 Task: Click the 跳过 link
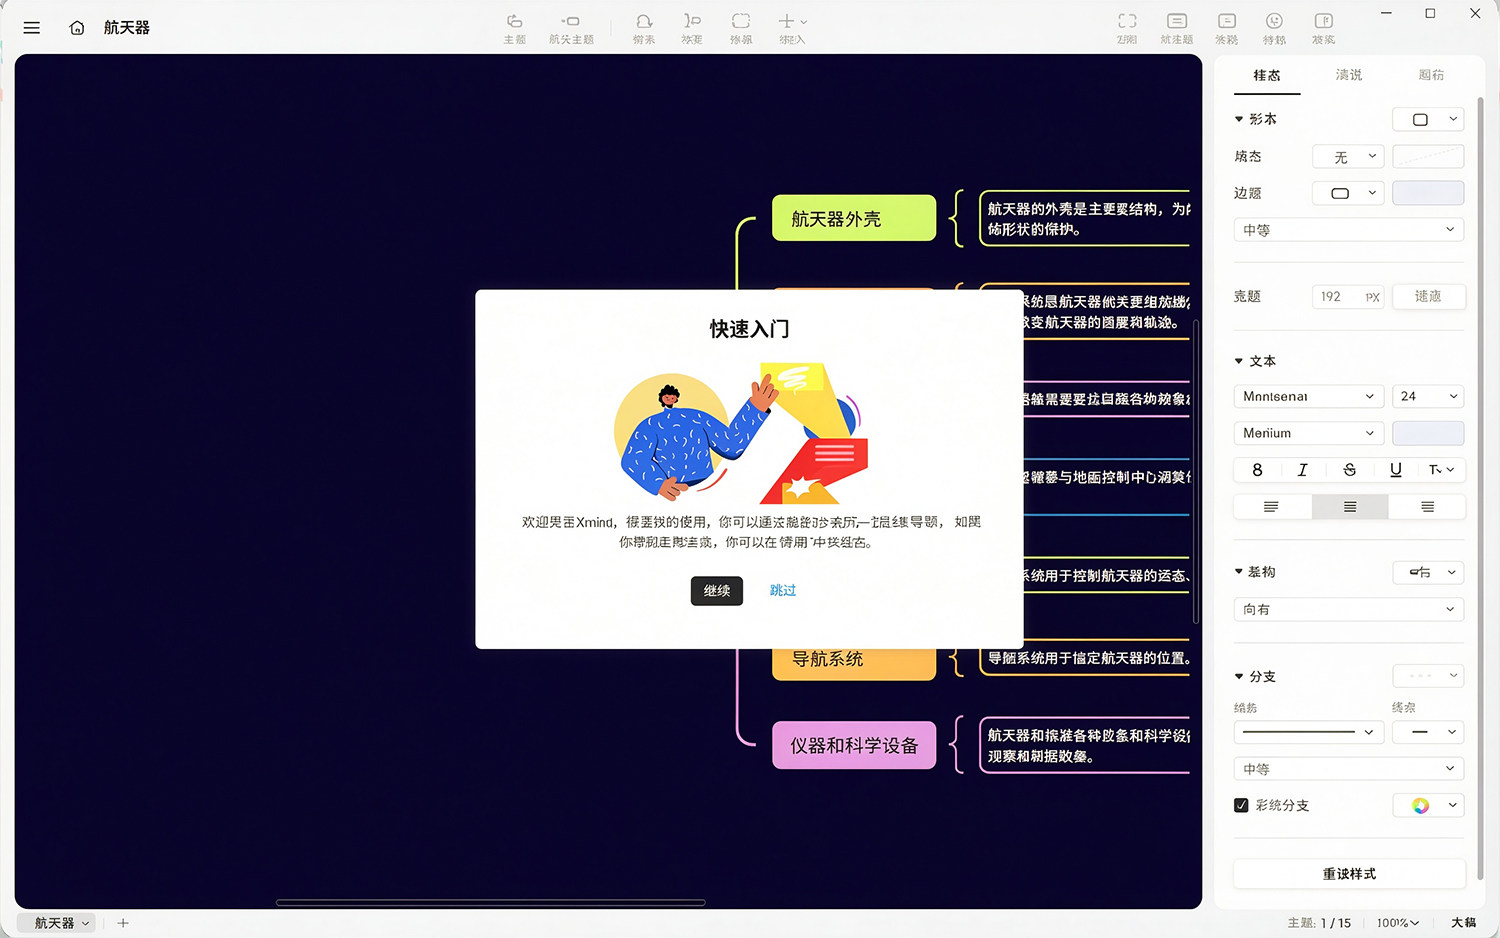(783, 591)
